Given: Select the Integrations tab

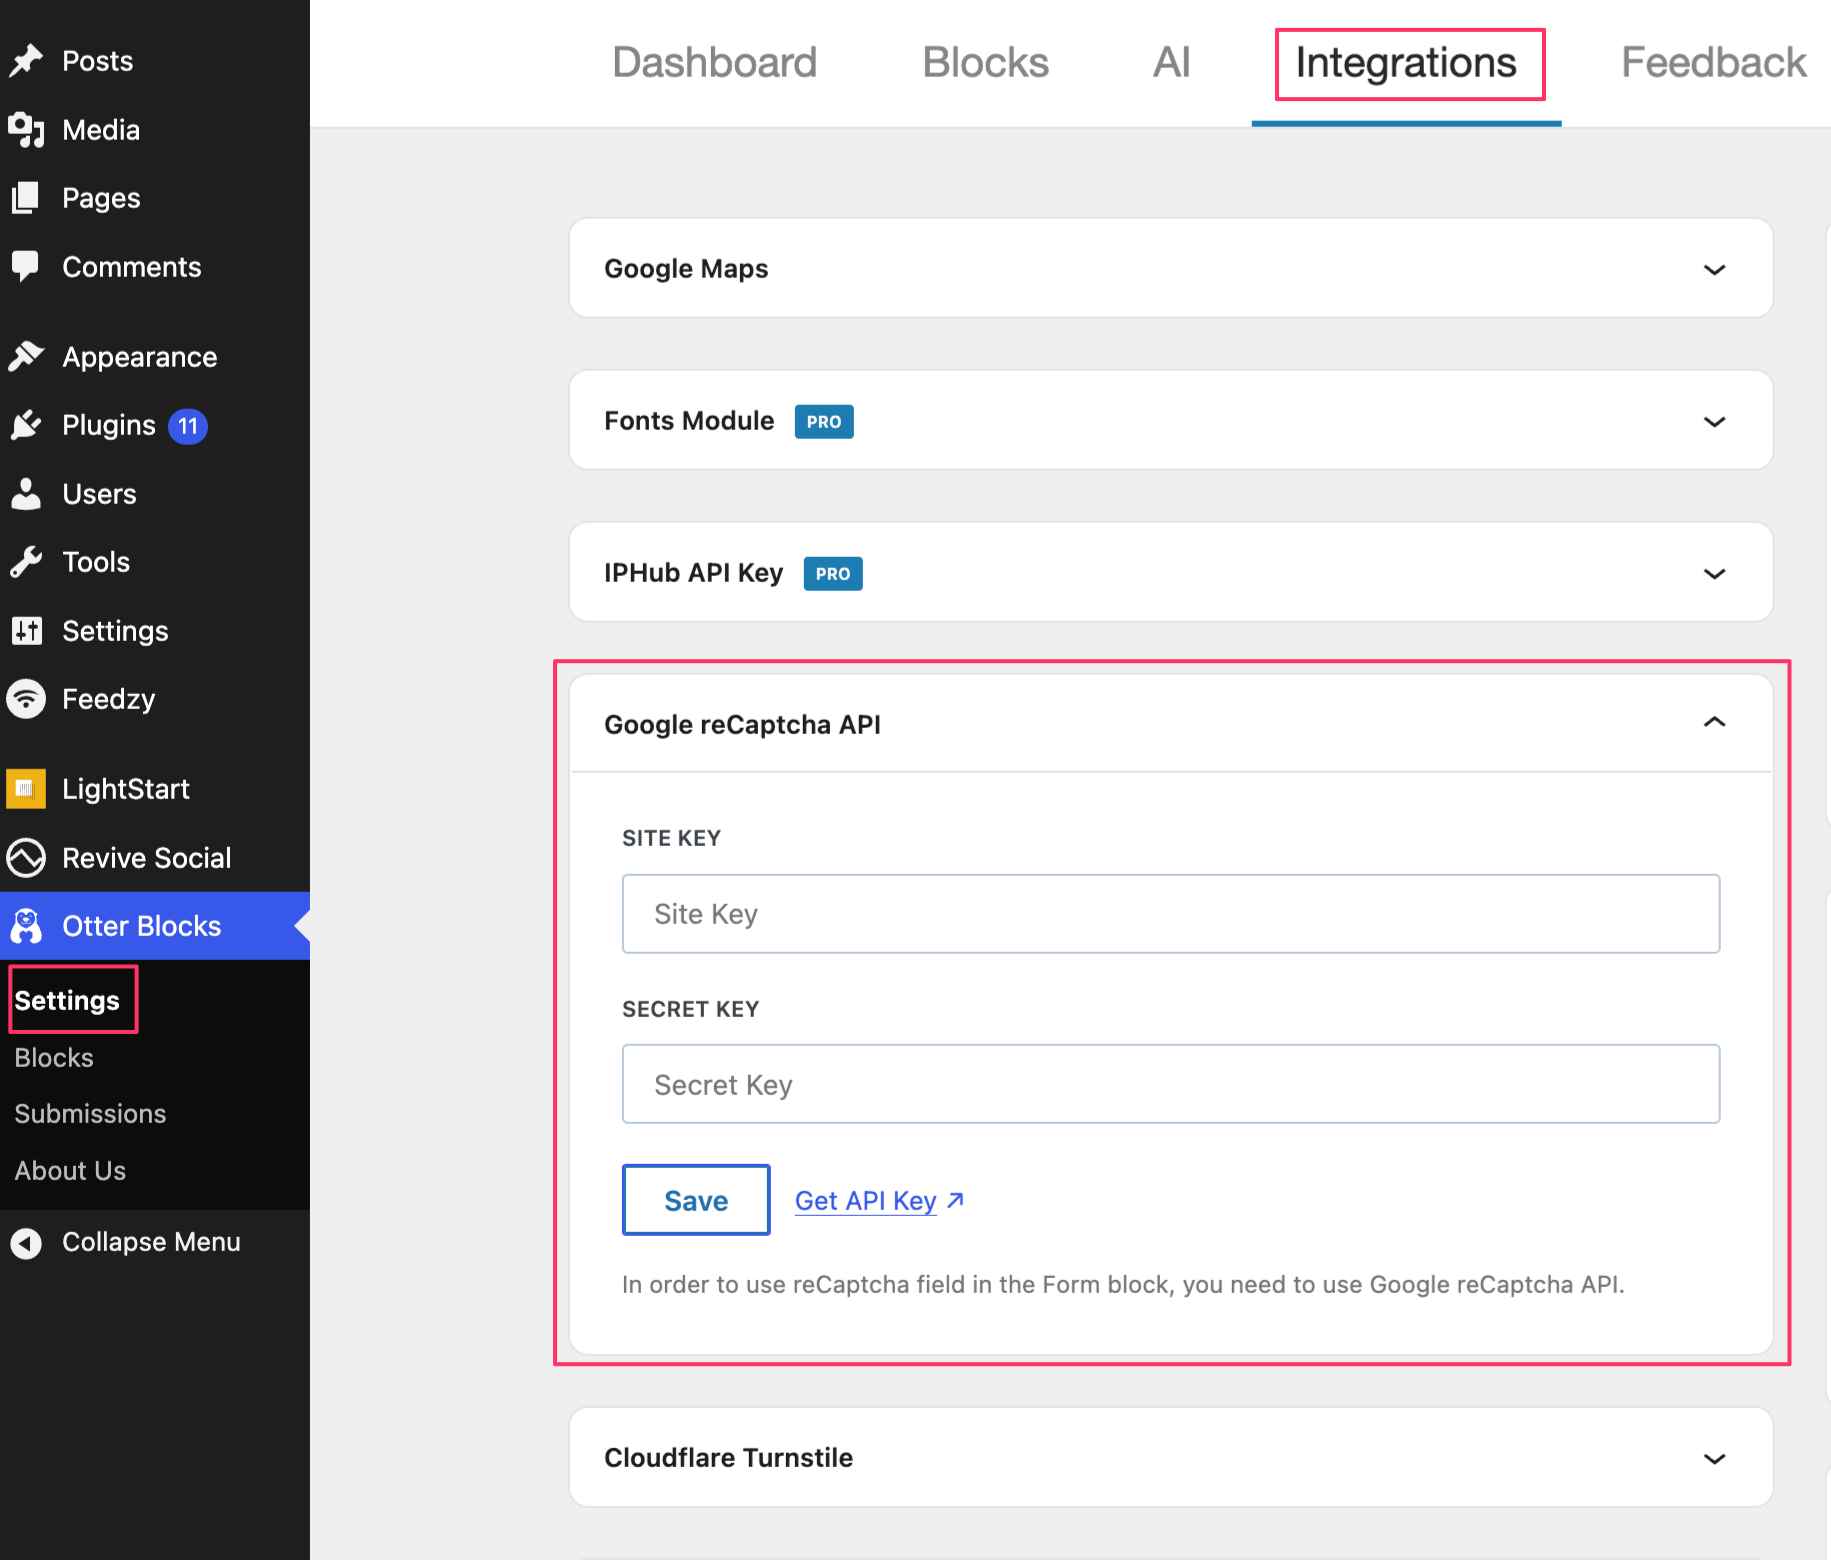Looking at the screenshot, I should 1406,62.
